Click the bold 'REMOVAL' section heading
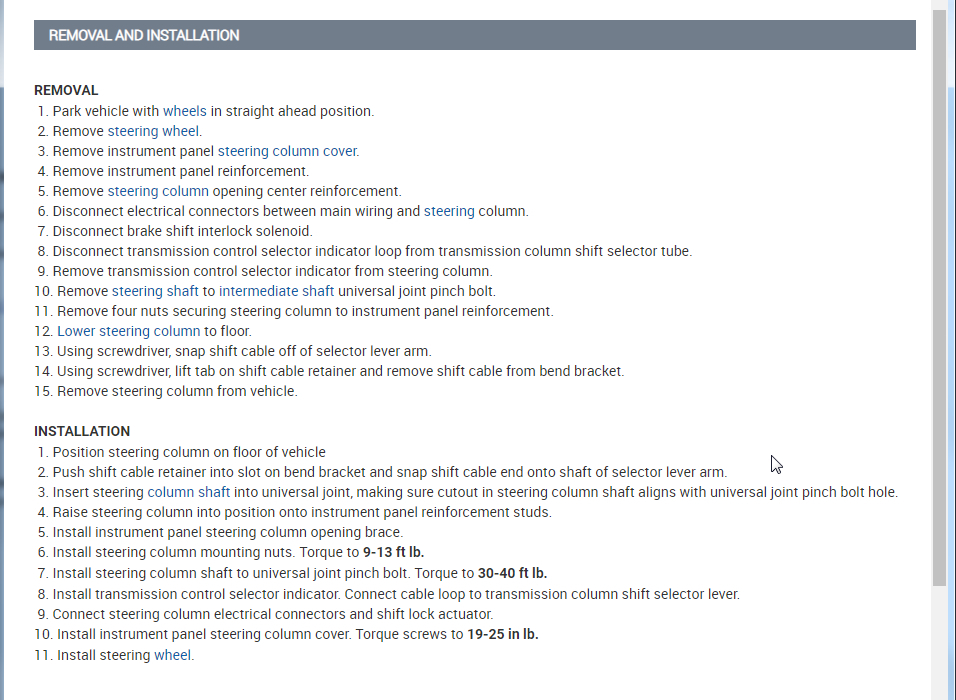 pos(66,90)
